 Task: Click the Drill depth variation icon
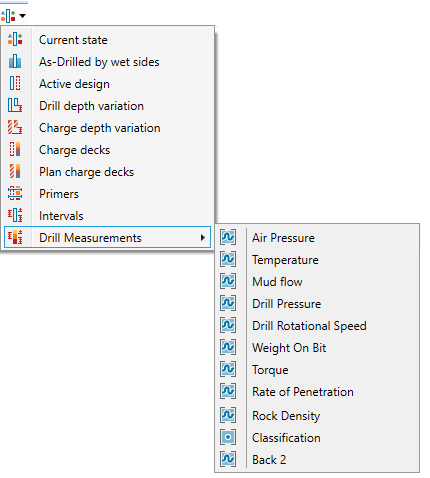point(15,105)
